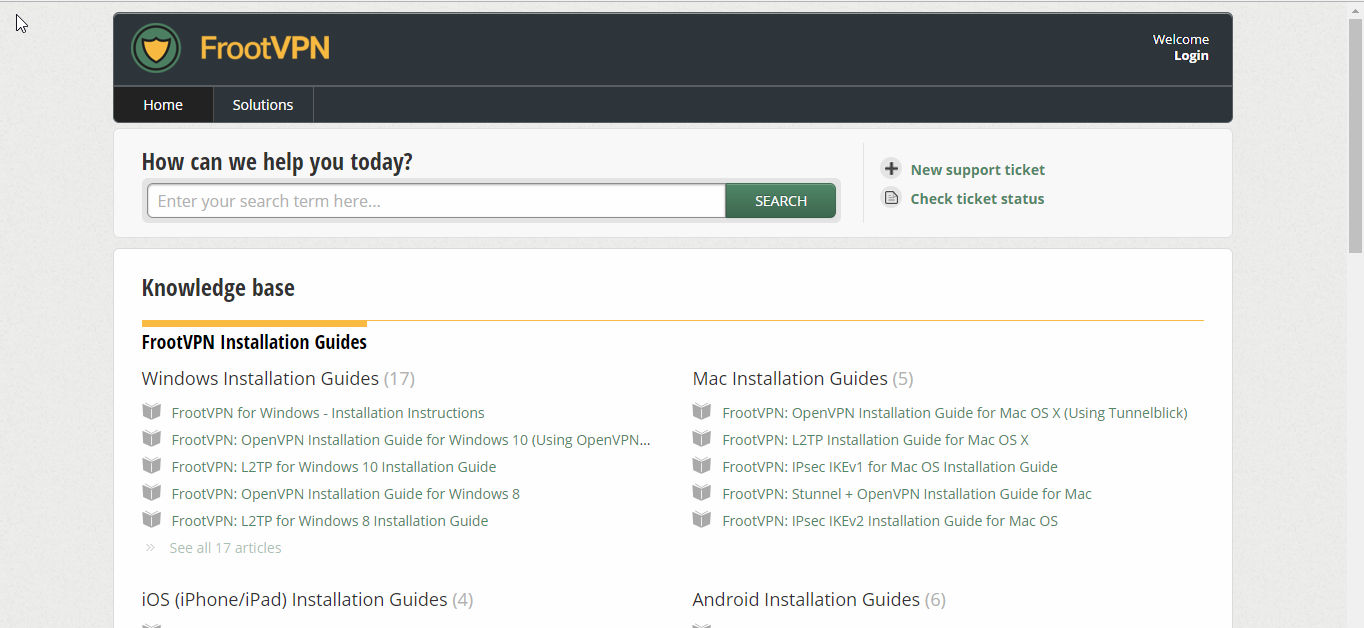Open Android Installation Guides category
This screenshot has width=1364, height=628.
(x=806, y=599)
